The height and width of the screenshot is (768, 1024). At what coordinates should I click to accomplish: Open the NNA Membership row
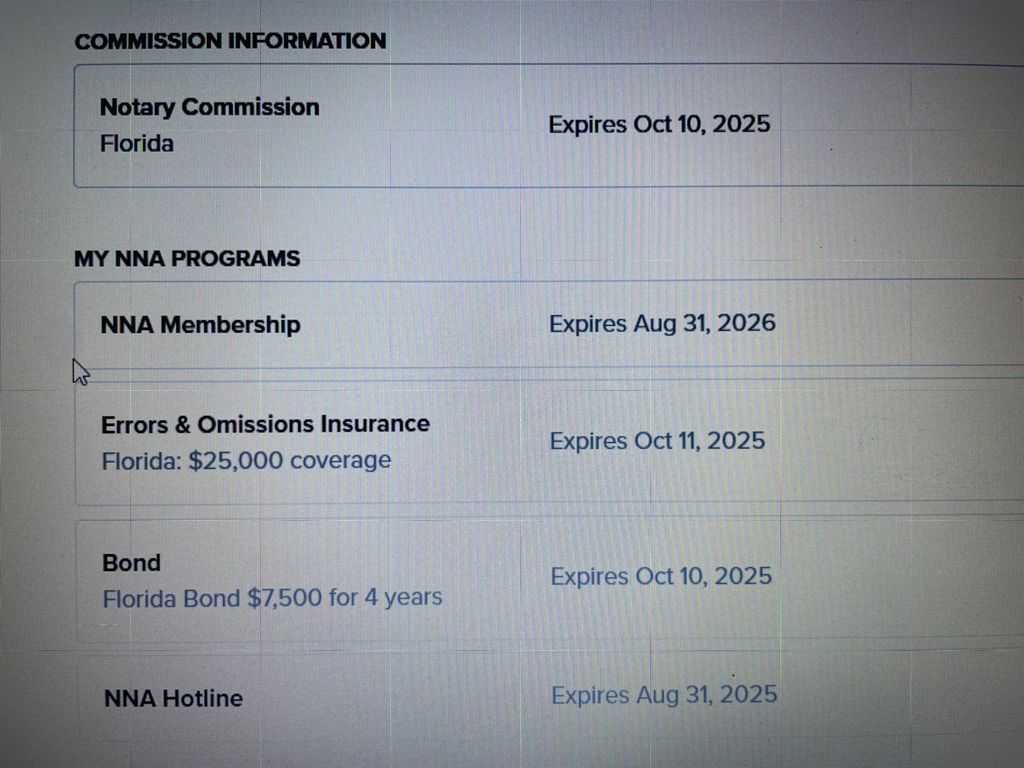click(549, 325)
